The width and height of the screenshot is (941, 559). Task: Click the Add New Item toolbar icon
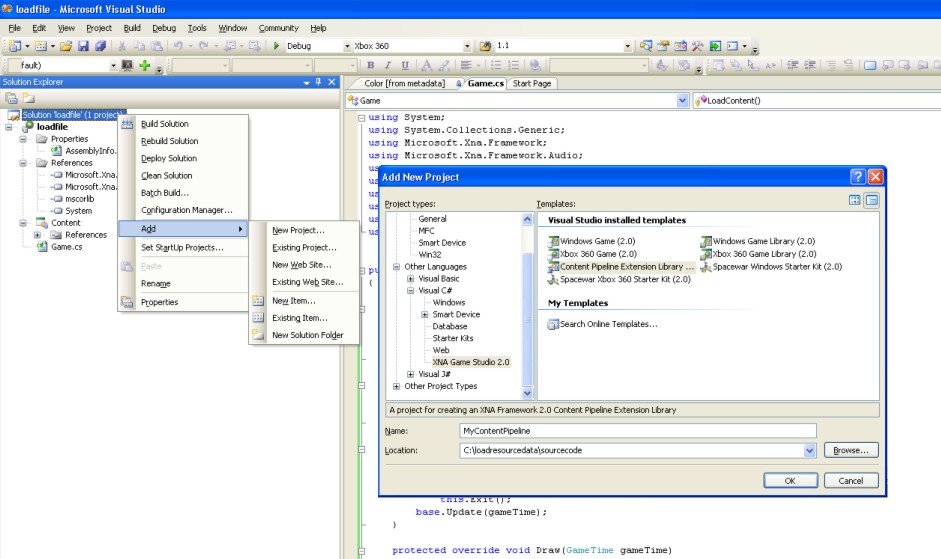click(x=41, y=46)
